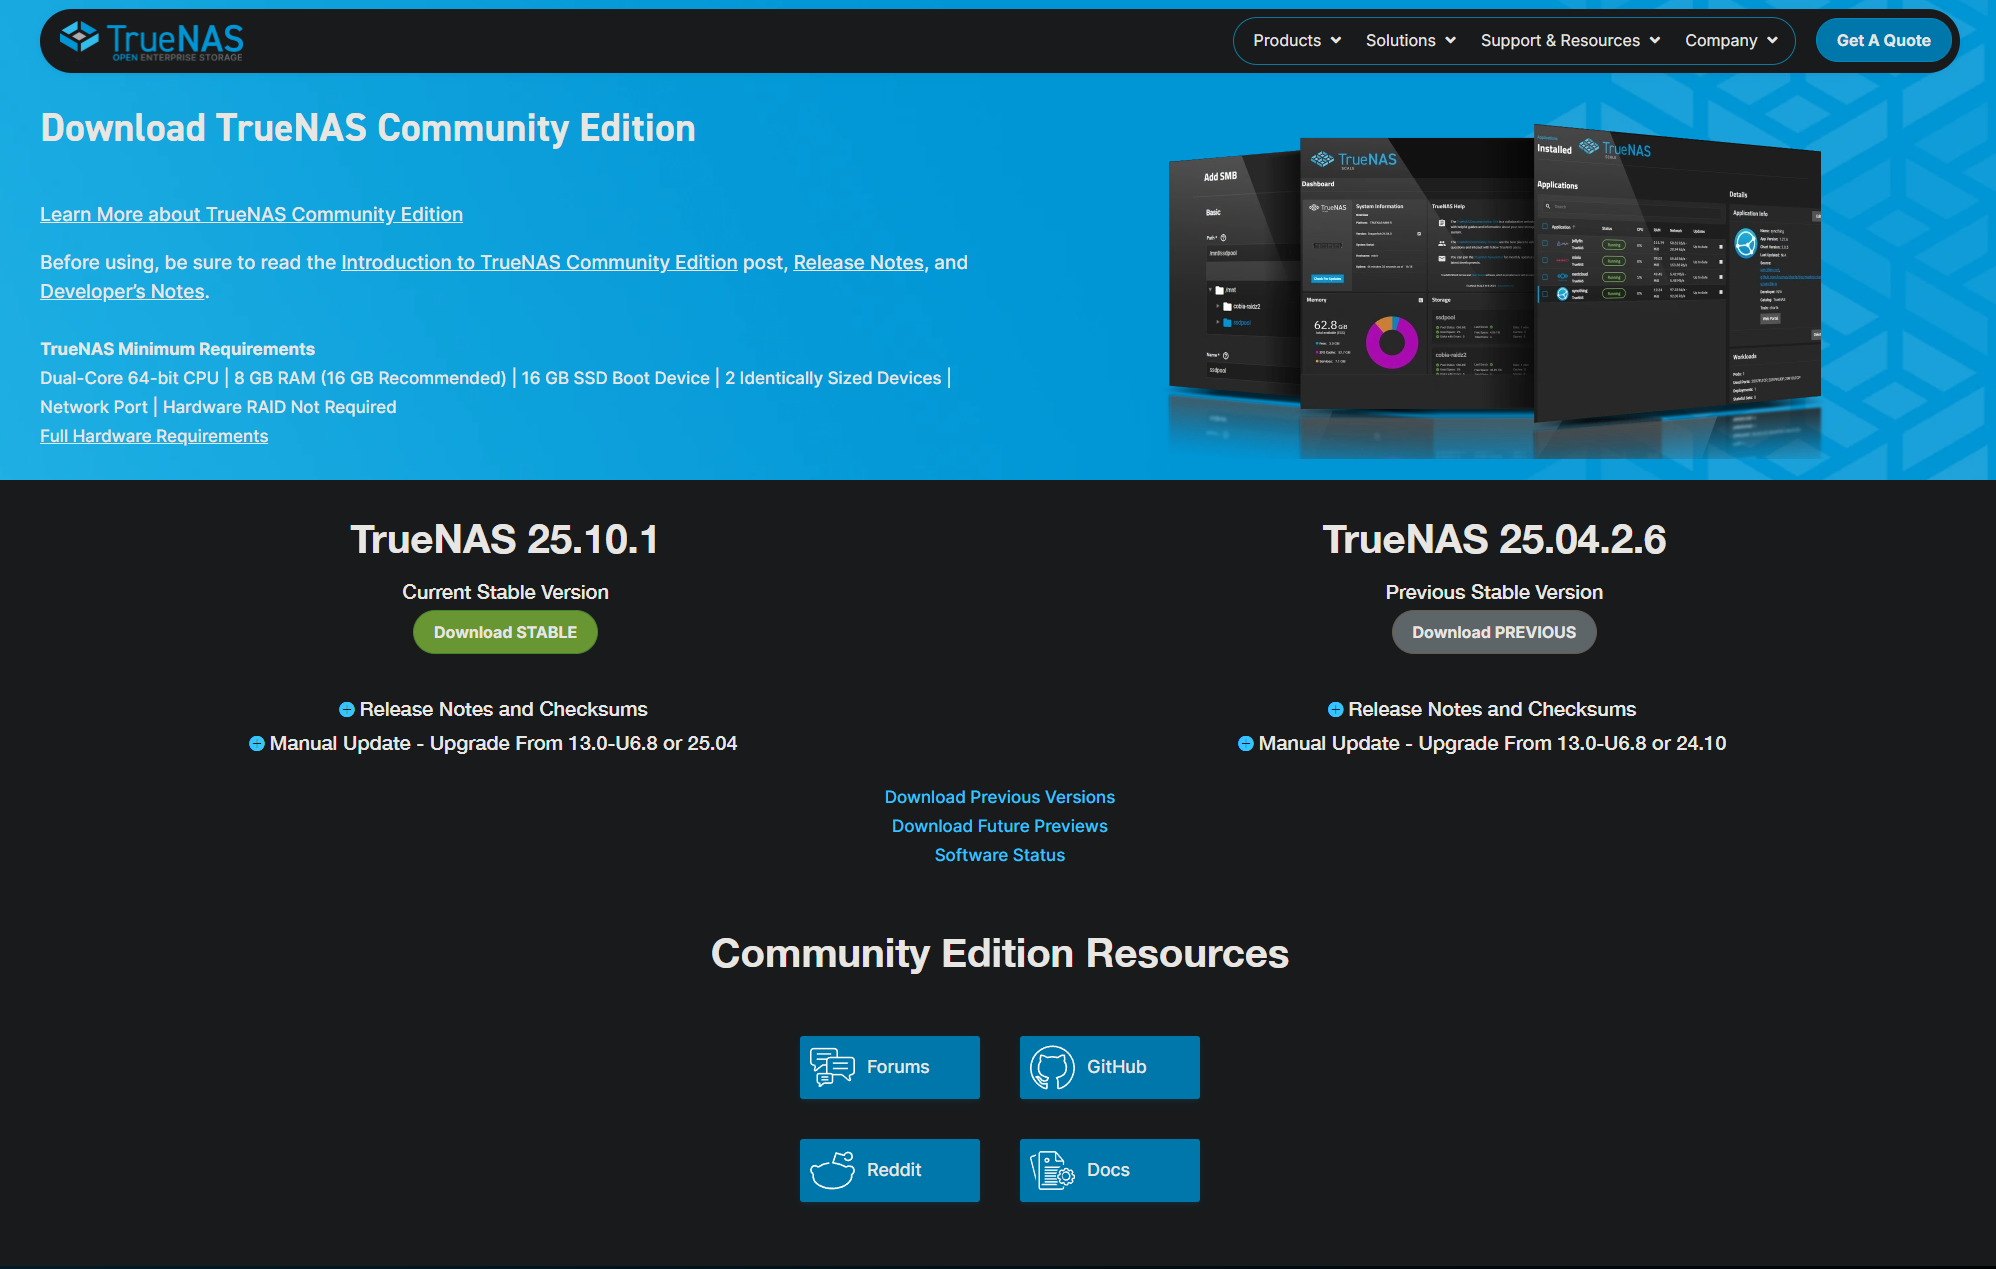Viewport: 1996px width, 1269px height.
Task: Click the GitHub octocat icon
Action: point(1052,1067)
